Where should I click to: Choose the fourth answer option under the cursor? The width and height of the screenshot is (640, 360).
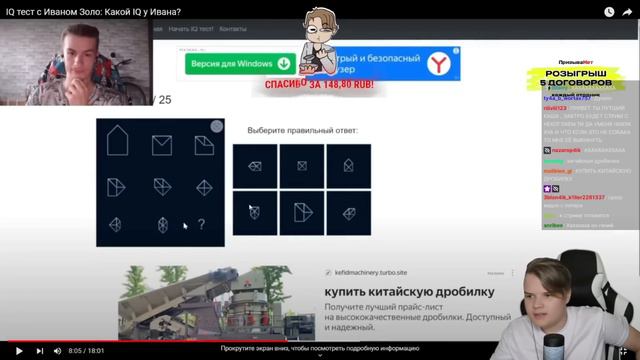pos(255,213)
